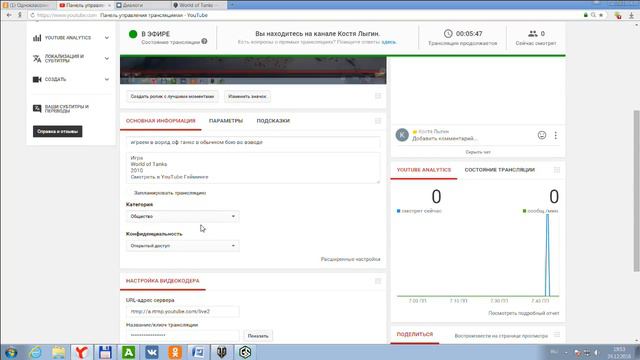This screenshot has width=640, height=360.
Task: Tick the Запланировать трансляцию checkbox
Action: 129,193
